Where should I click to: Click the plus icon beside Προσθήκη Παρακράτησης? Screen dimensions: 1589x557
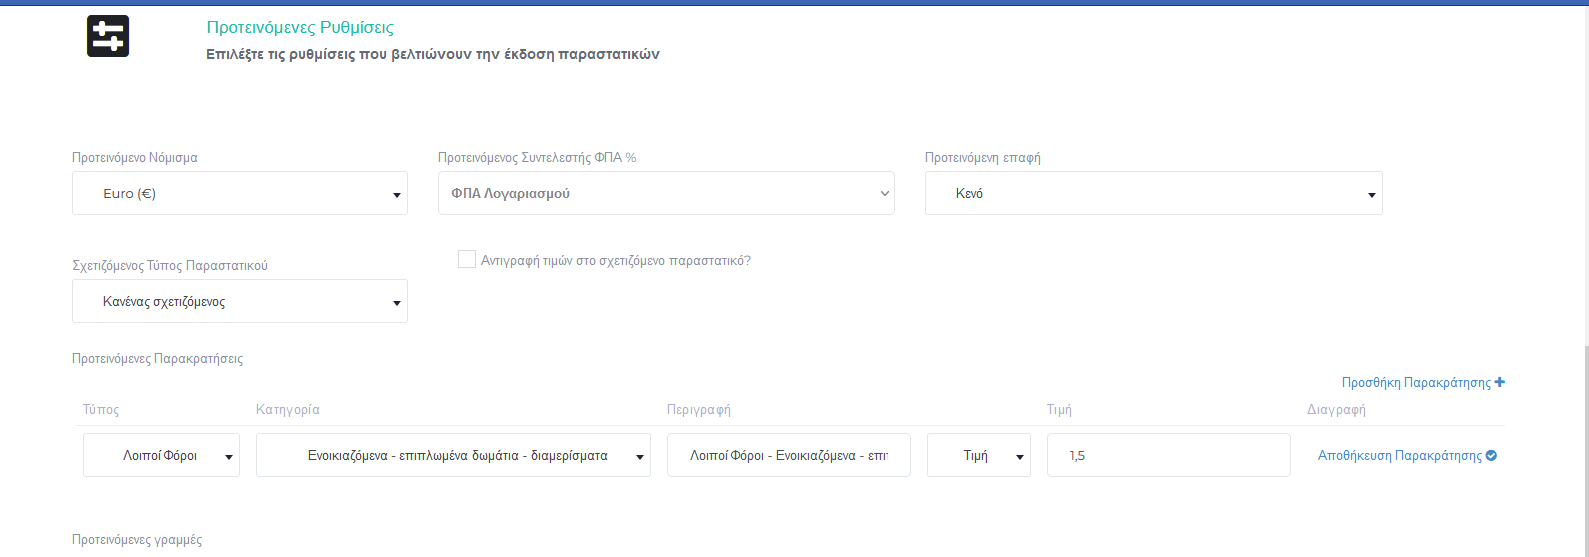(x=1500, y=382)
